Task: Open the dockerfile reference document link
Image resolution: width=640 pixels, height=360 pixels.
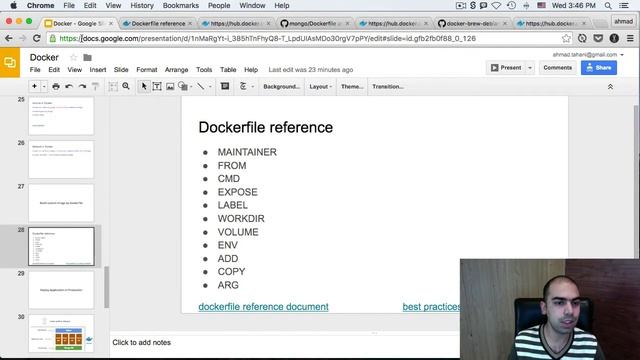Action: 263,307
